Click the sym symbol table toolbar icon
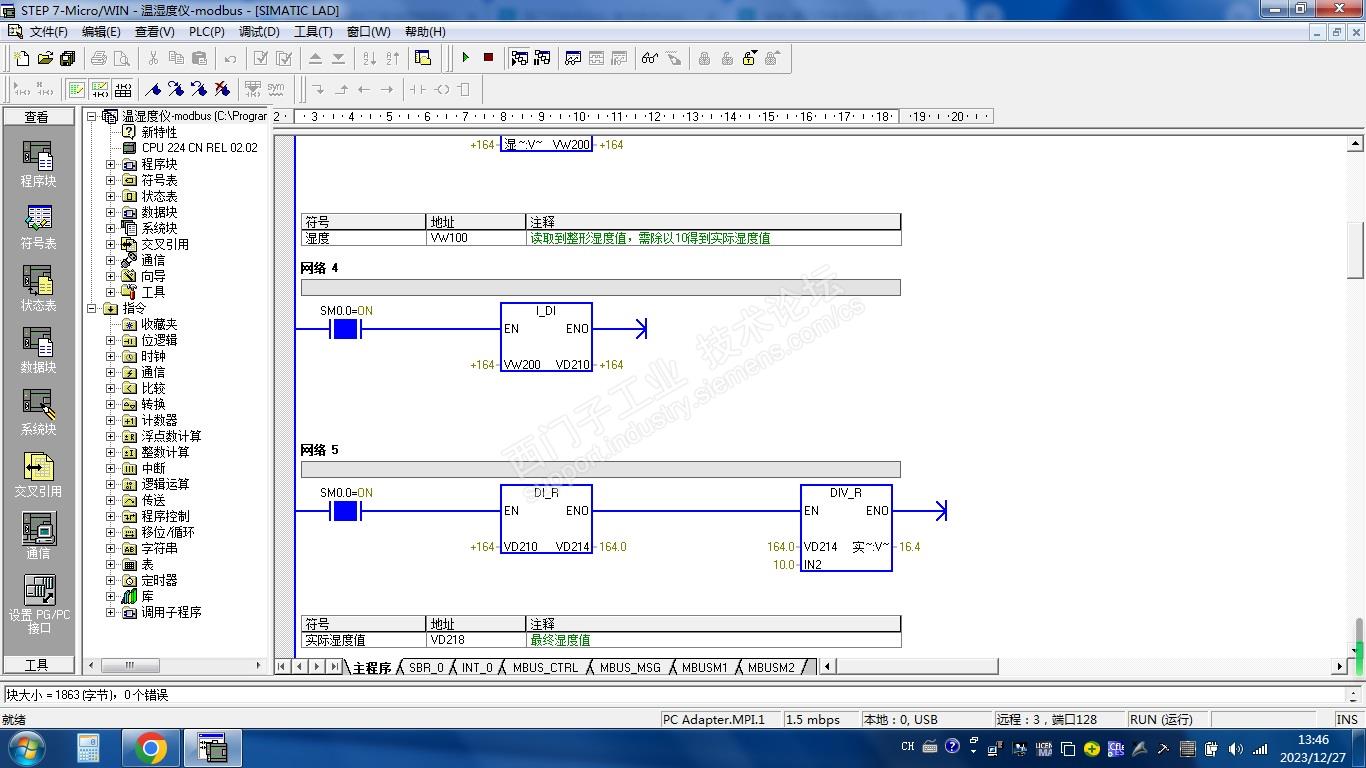Viewport: 1366px width, 768px height. pos(275,89)
